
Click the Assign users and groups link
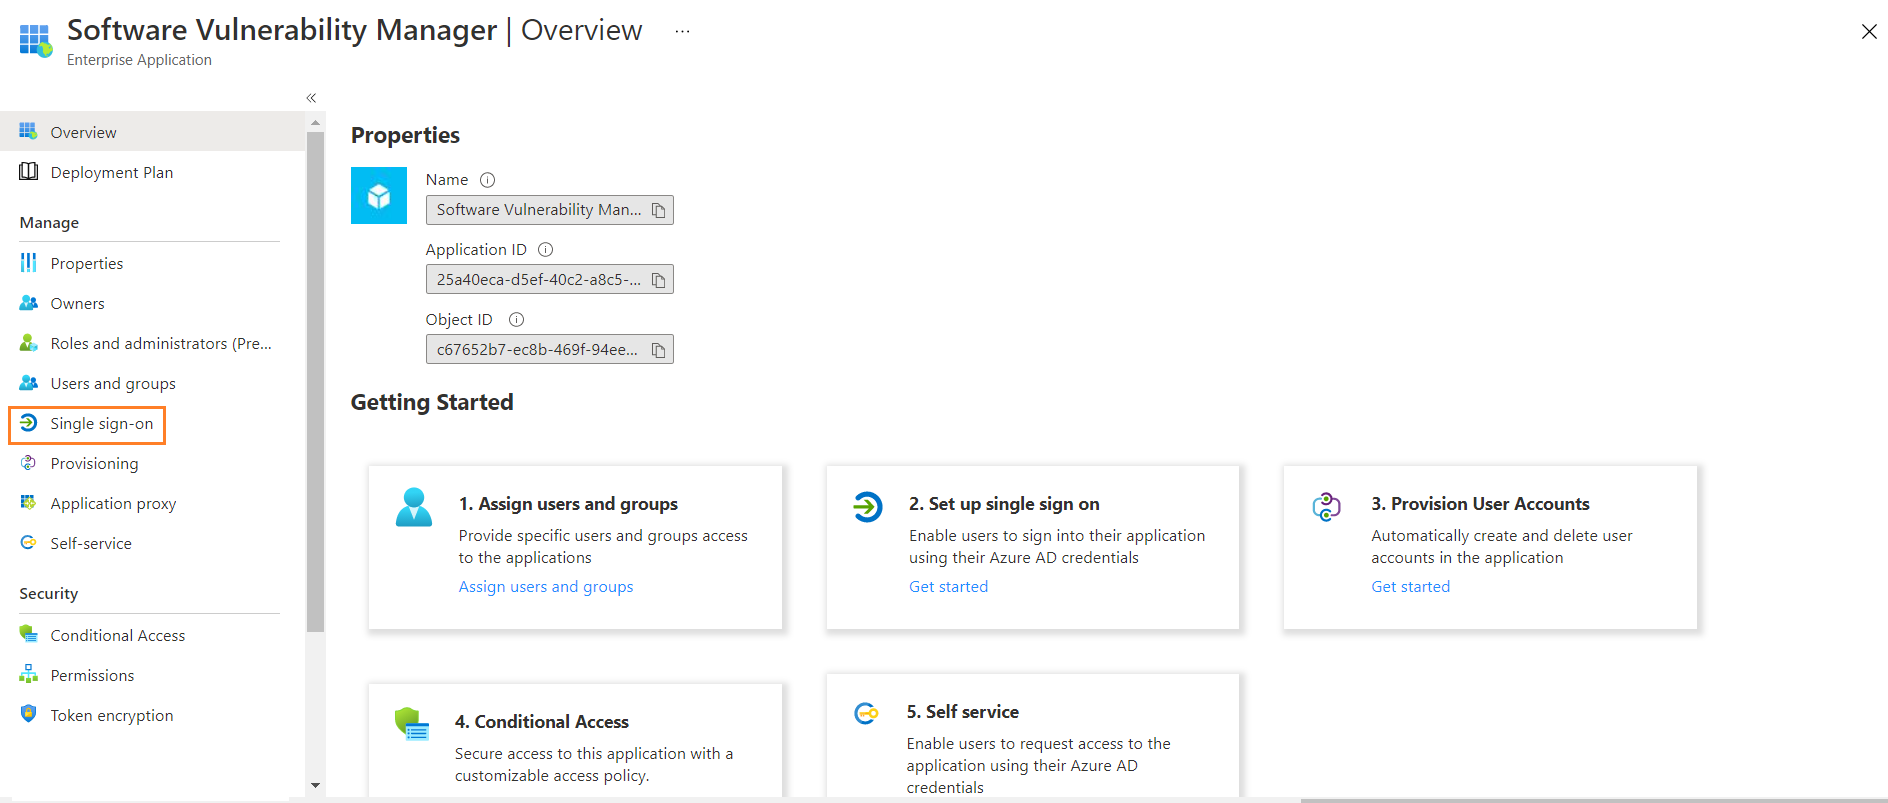pyautogui.click(x=545, y=587)
